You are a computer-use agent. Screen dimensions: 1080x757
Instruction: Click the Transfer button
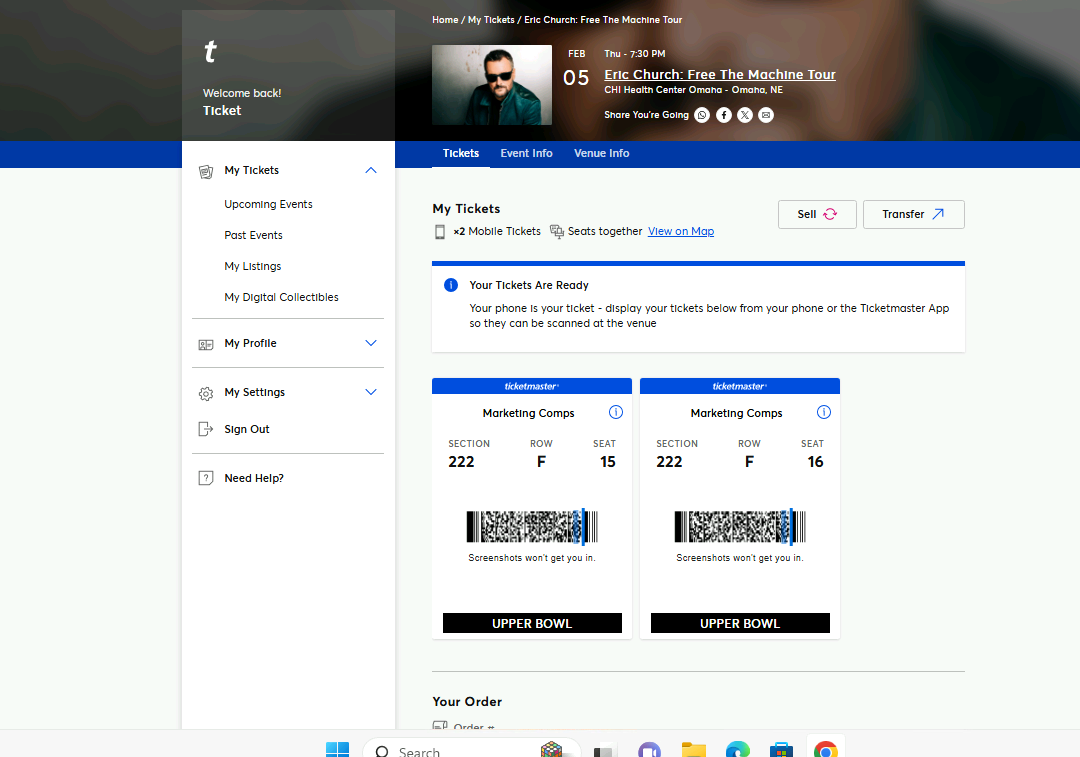click(x=913, y=214)
